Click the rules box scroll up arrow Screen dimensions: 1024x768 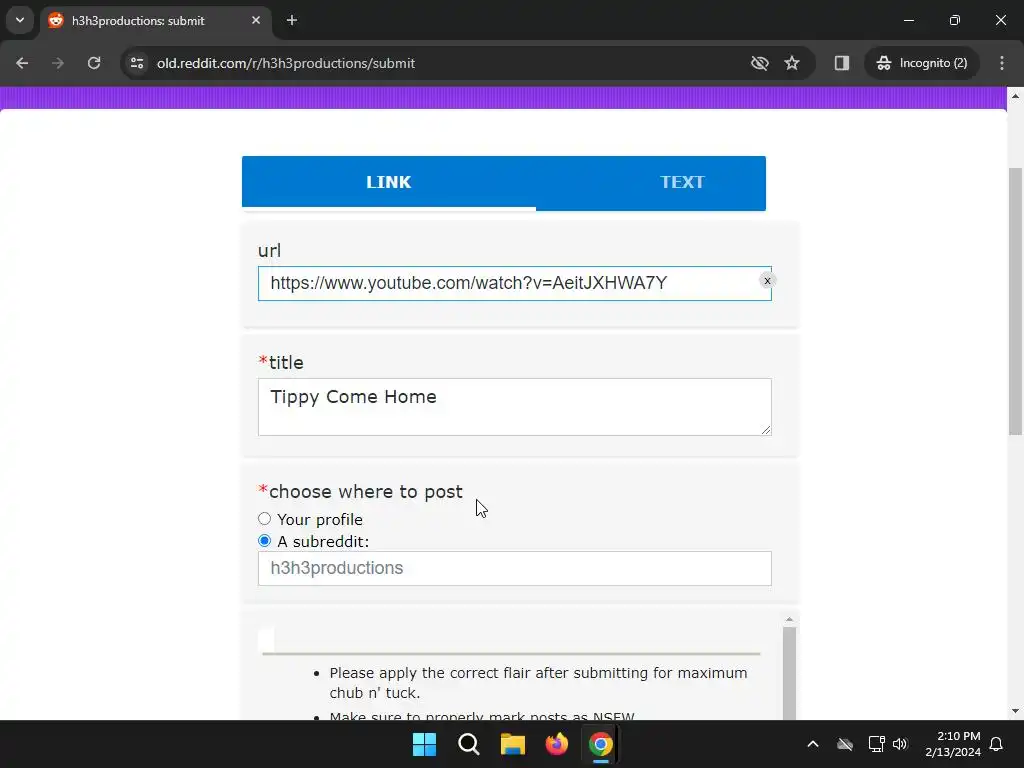[789, 619]
